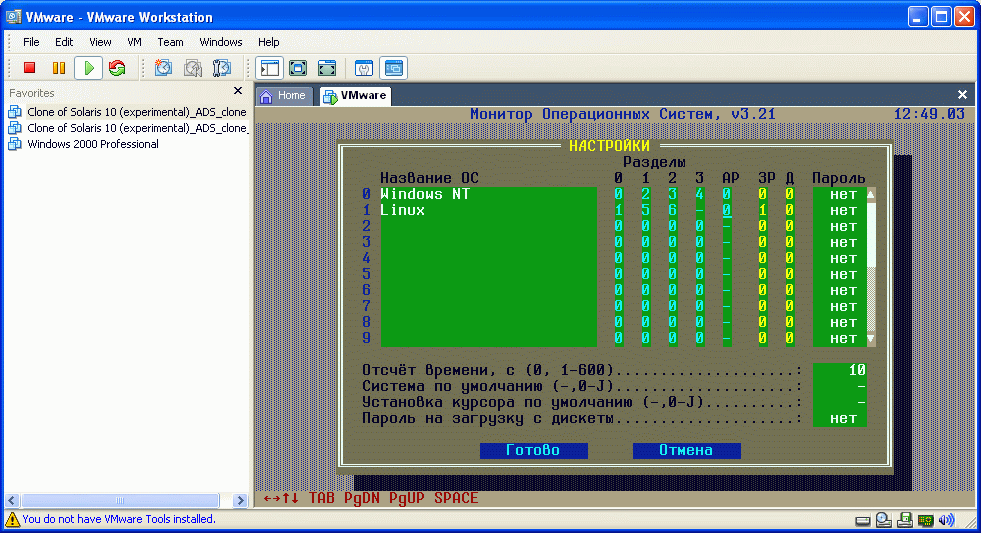Click the Full Screen mode toolbar icon
This screenshot has width=981, height=533.
(x=327, y=68)
